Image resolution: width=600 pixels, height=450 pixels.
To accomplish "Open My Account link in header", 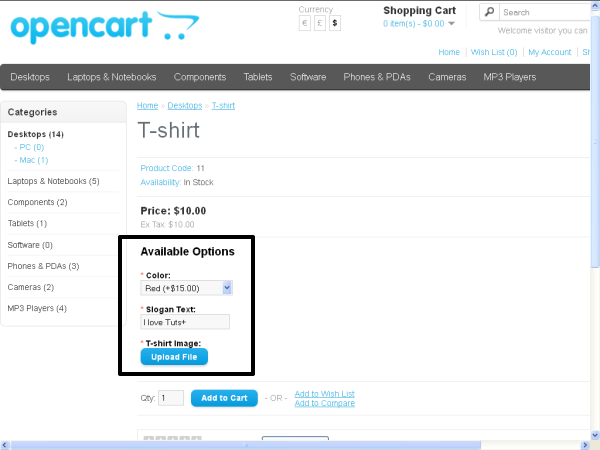I will 549,52.
